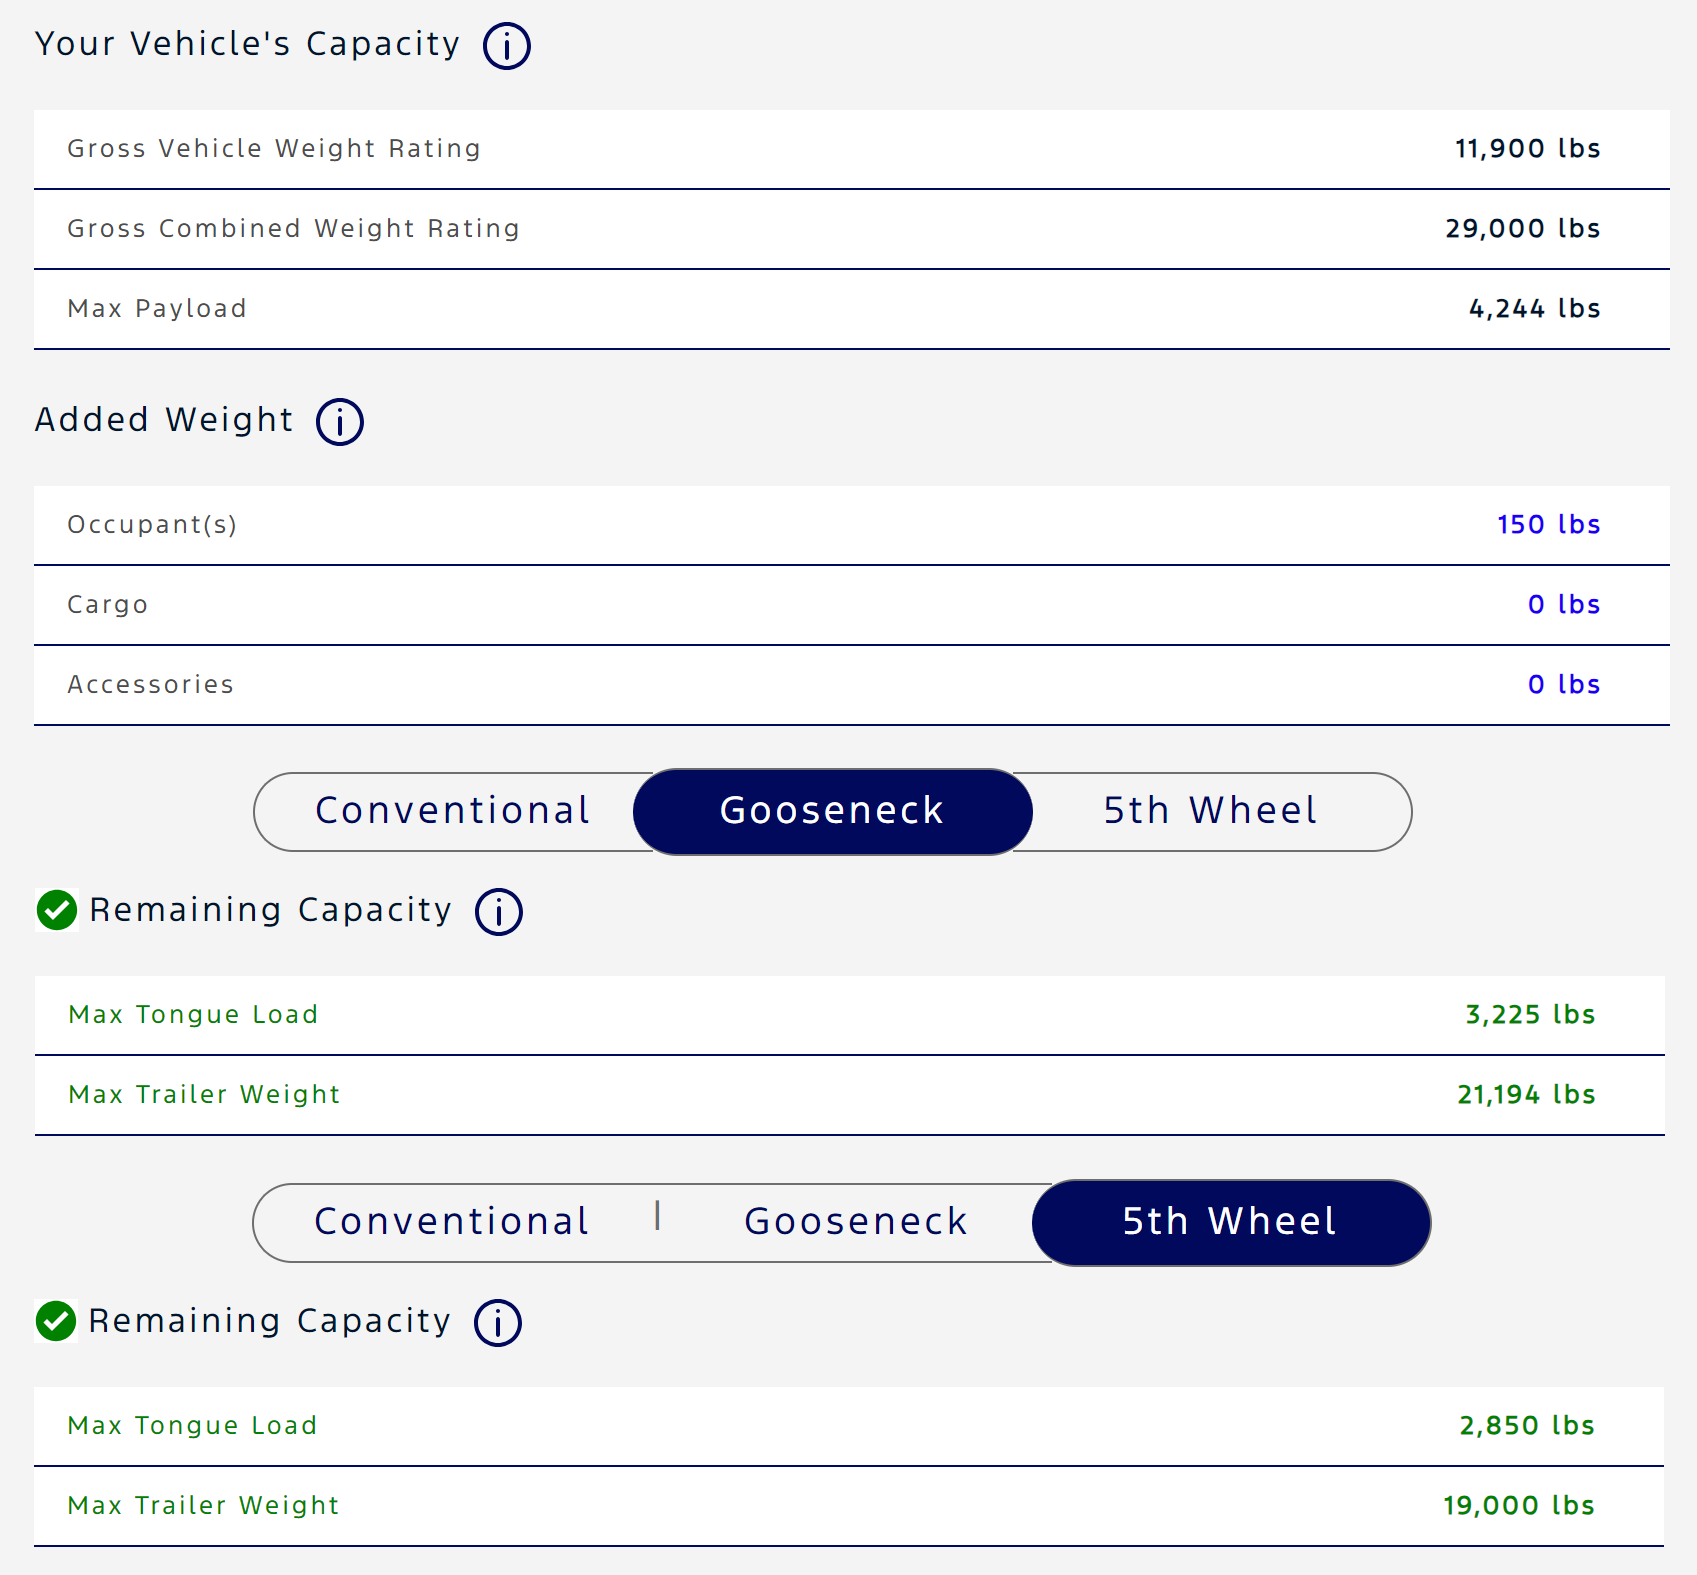Open the Added Weight info tooltip
This screenshot has height=1575, width=1697.
coord(339,422)
